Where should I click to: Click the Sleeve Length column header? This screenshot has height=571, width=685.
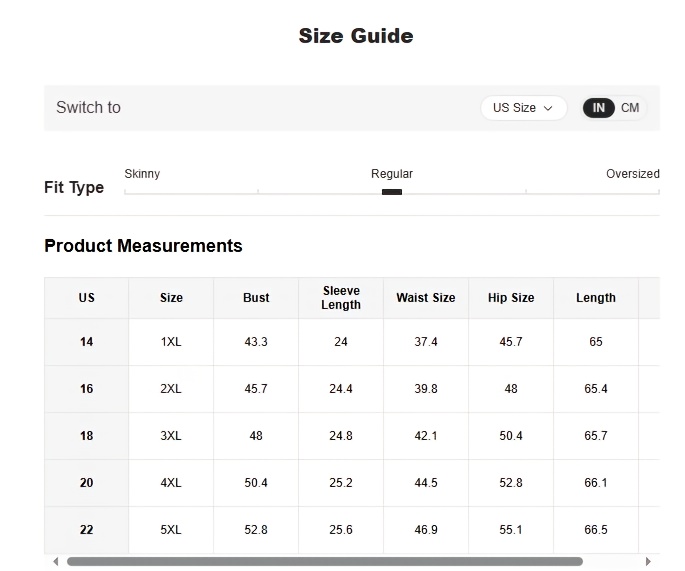[x=341, y=298]
